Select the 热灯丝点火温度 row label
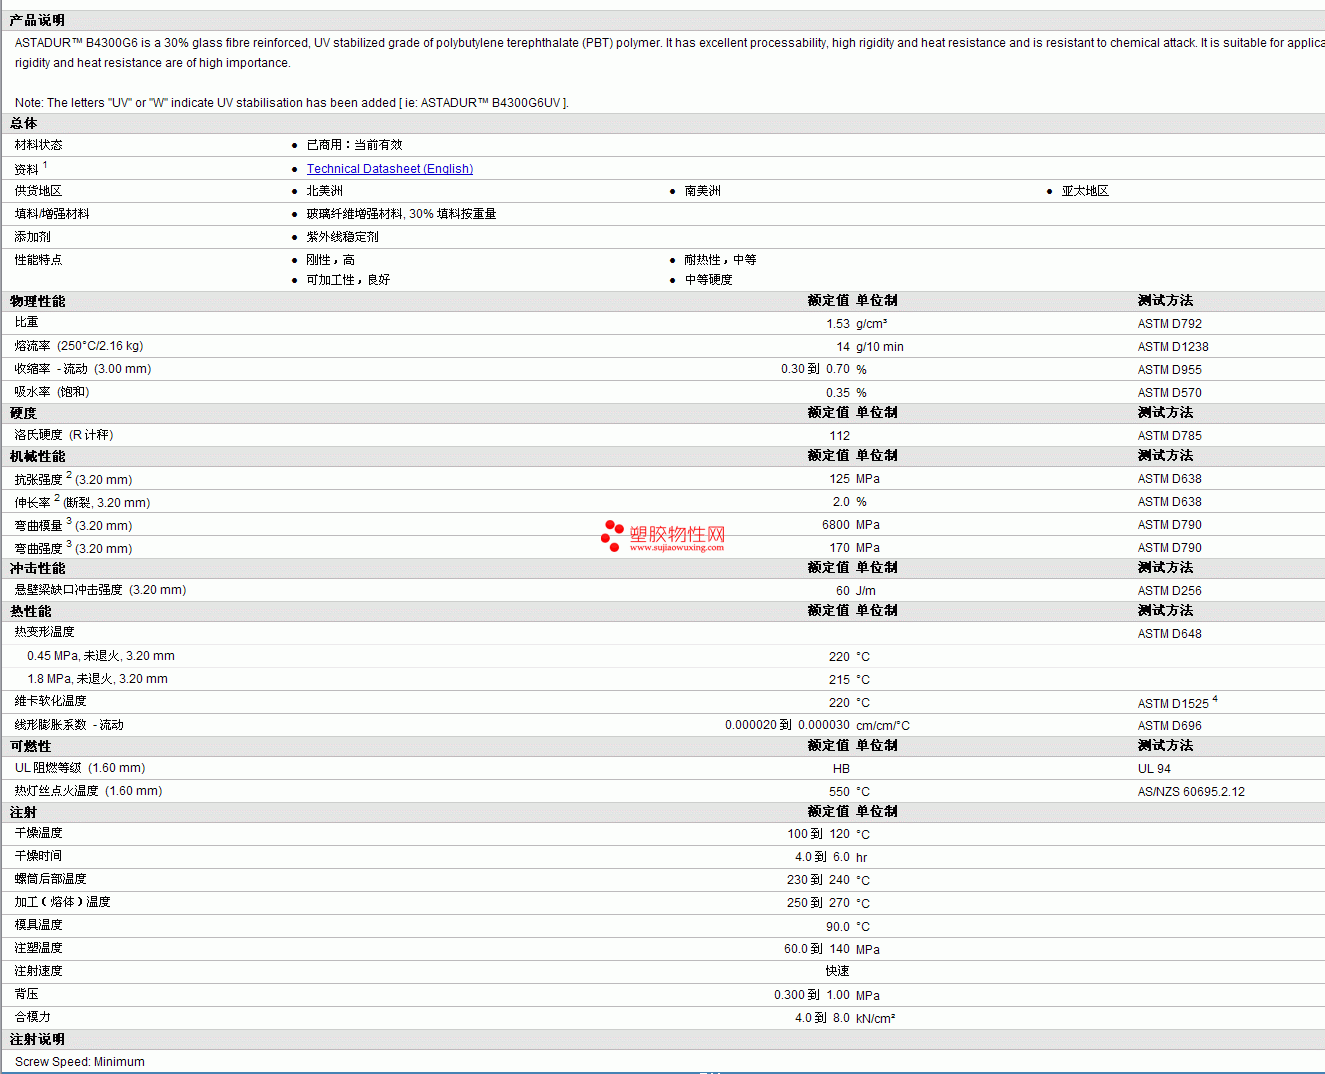This screenshot has width=1325, height=1074. click(x=88, y=791)
